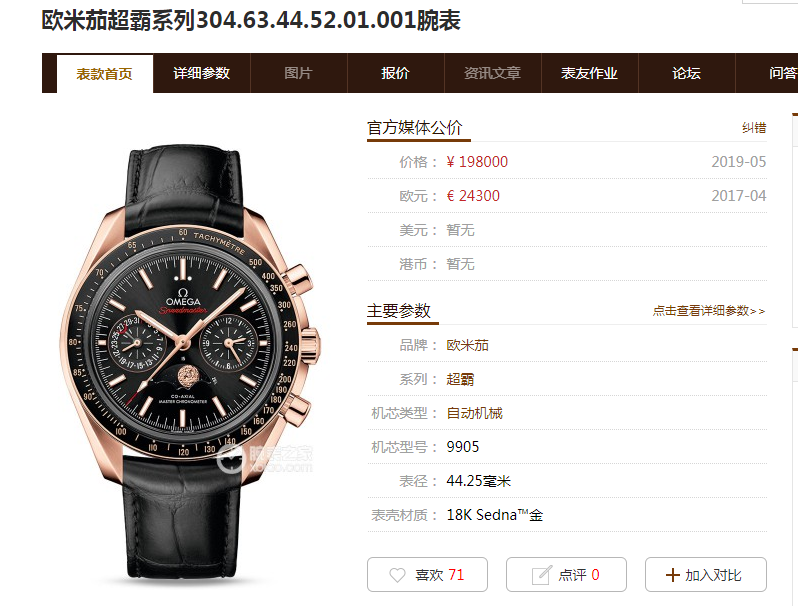Click the 纠错 correction link

754,128
